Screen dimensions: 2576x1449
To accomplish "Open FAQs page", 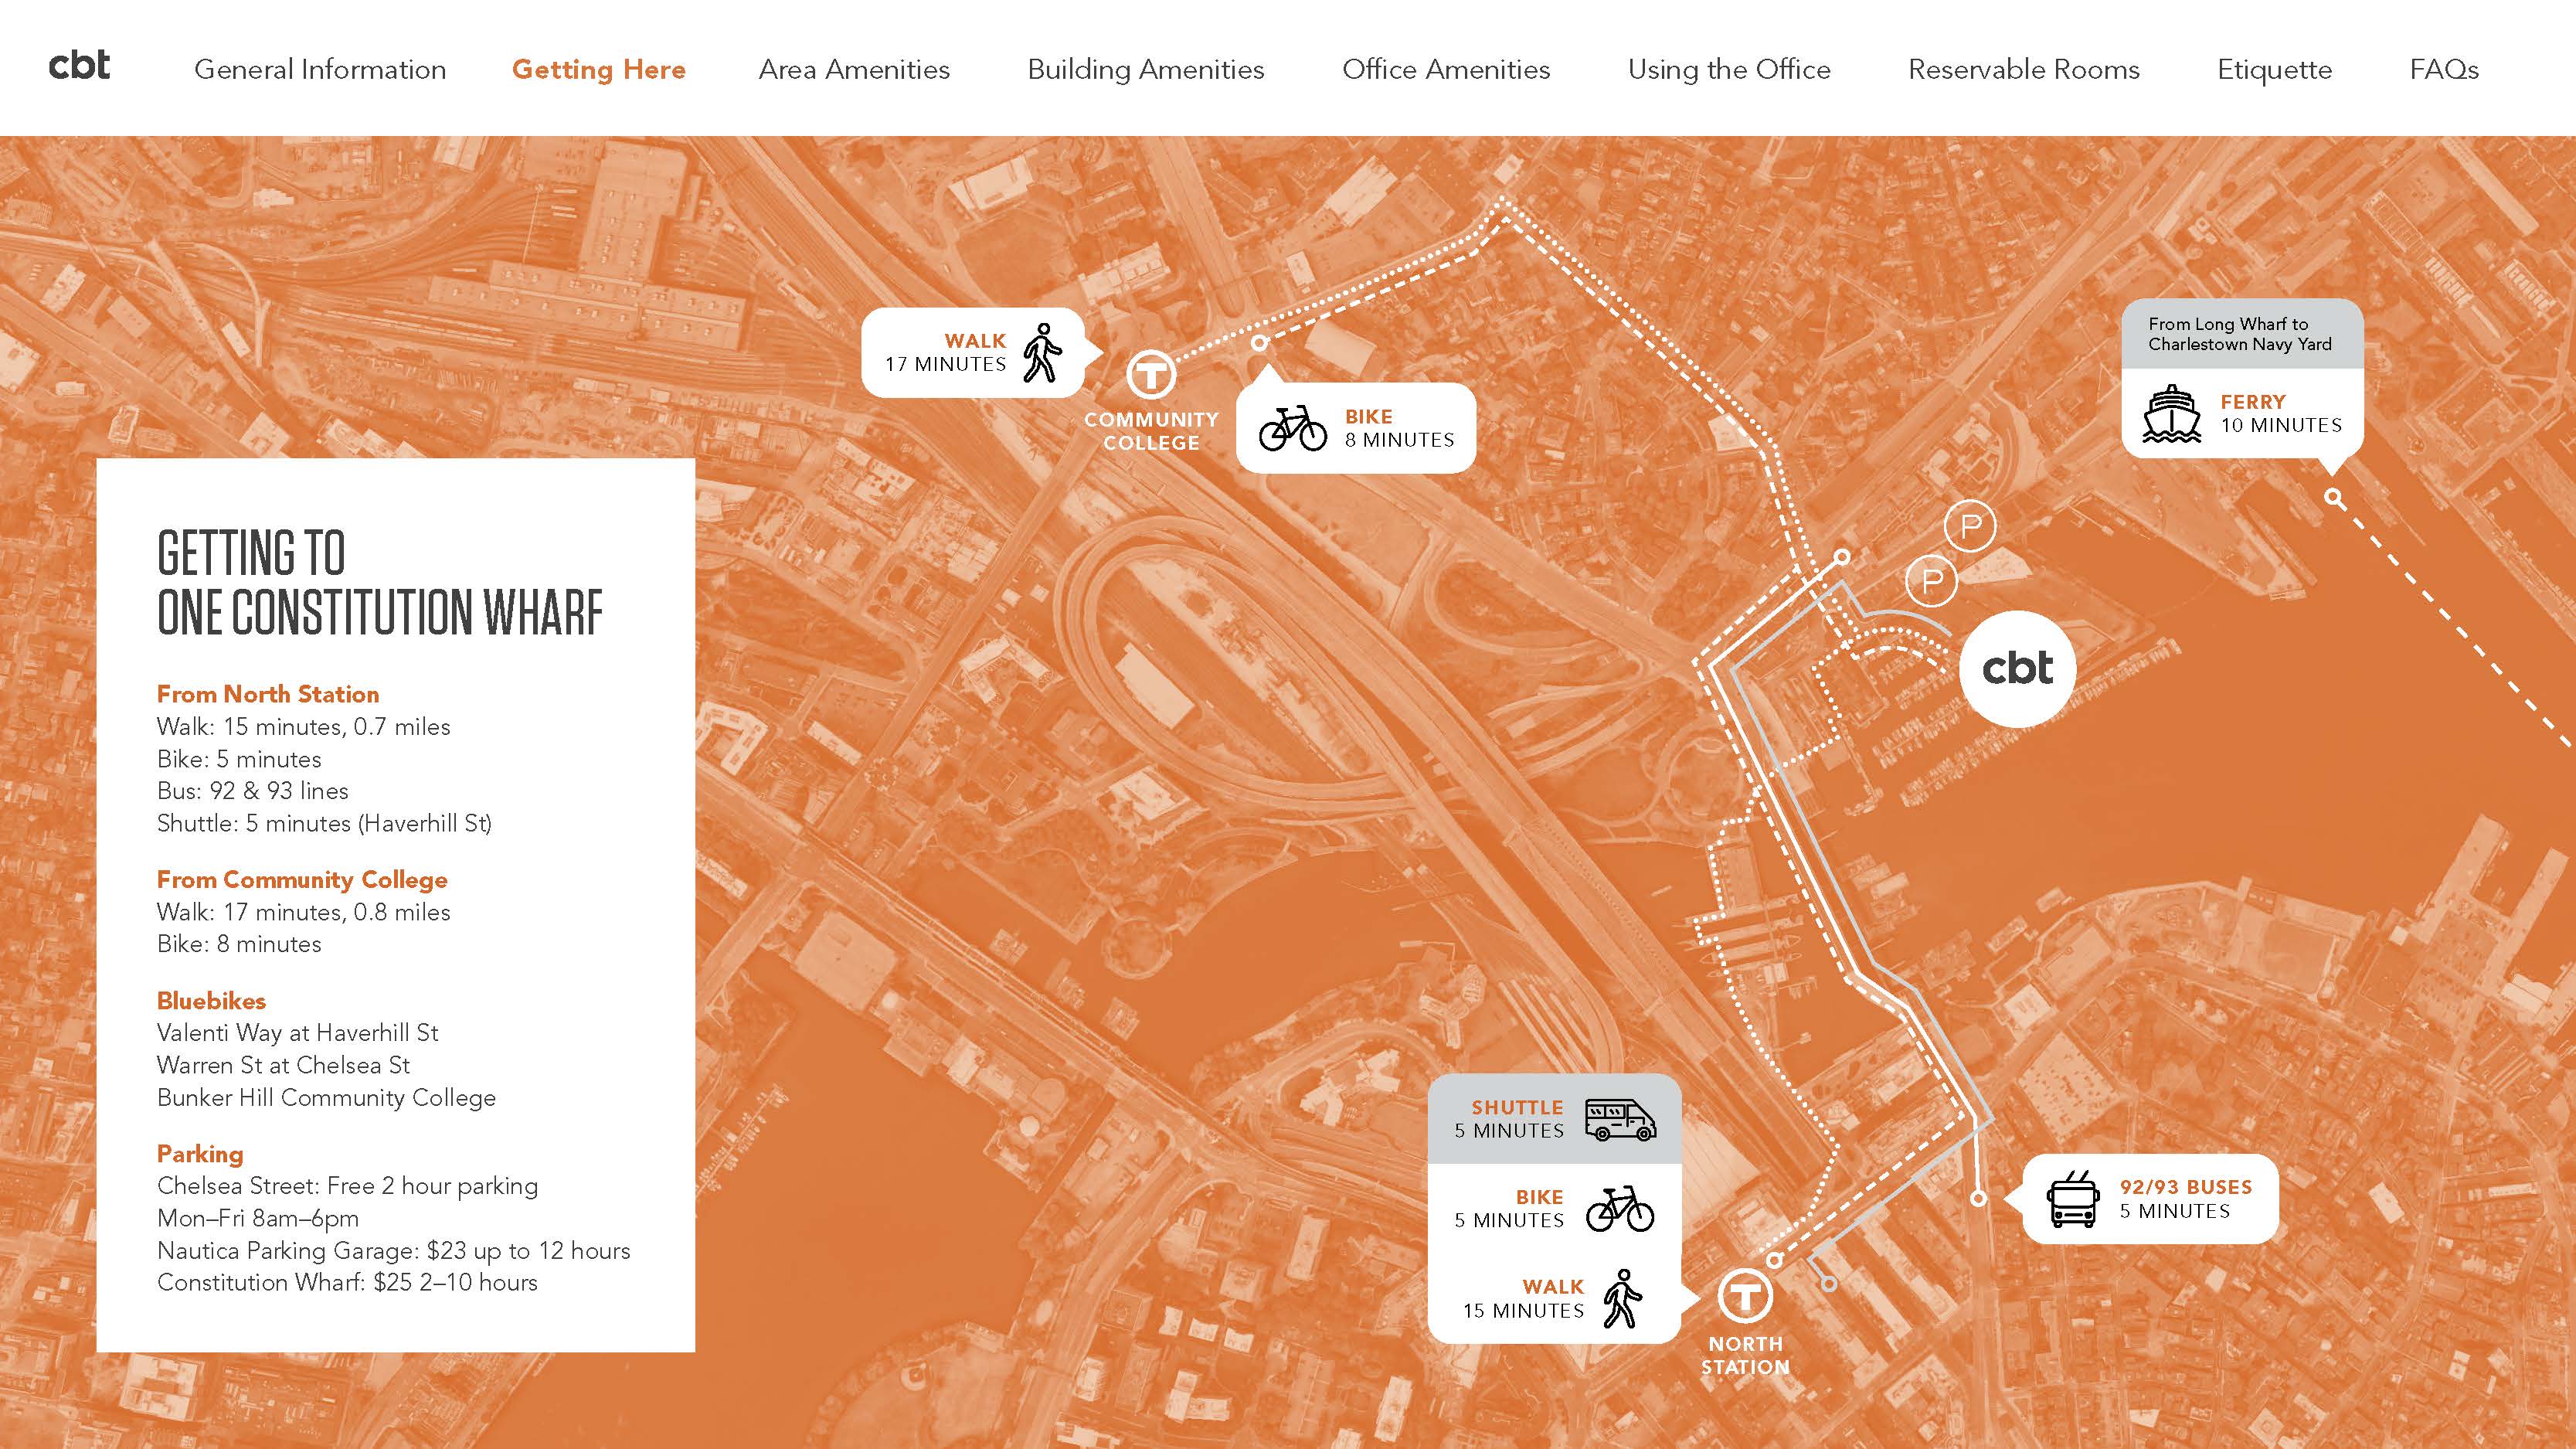I will (x=2444, y=69).
